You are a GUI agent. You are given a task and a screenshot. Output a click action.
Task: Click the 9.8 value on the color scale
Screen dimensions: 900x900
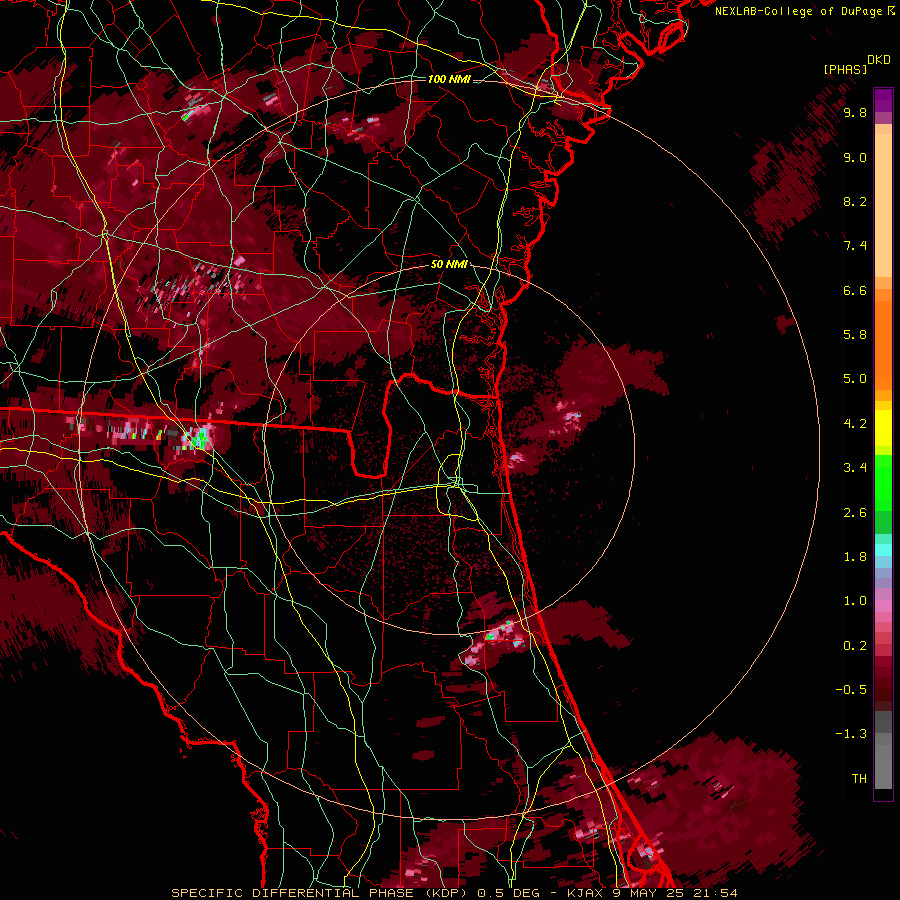tap(855, 112)
